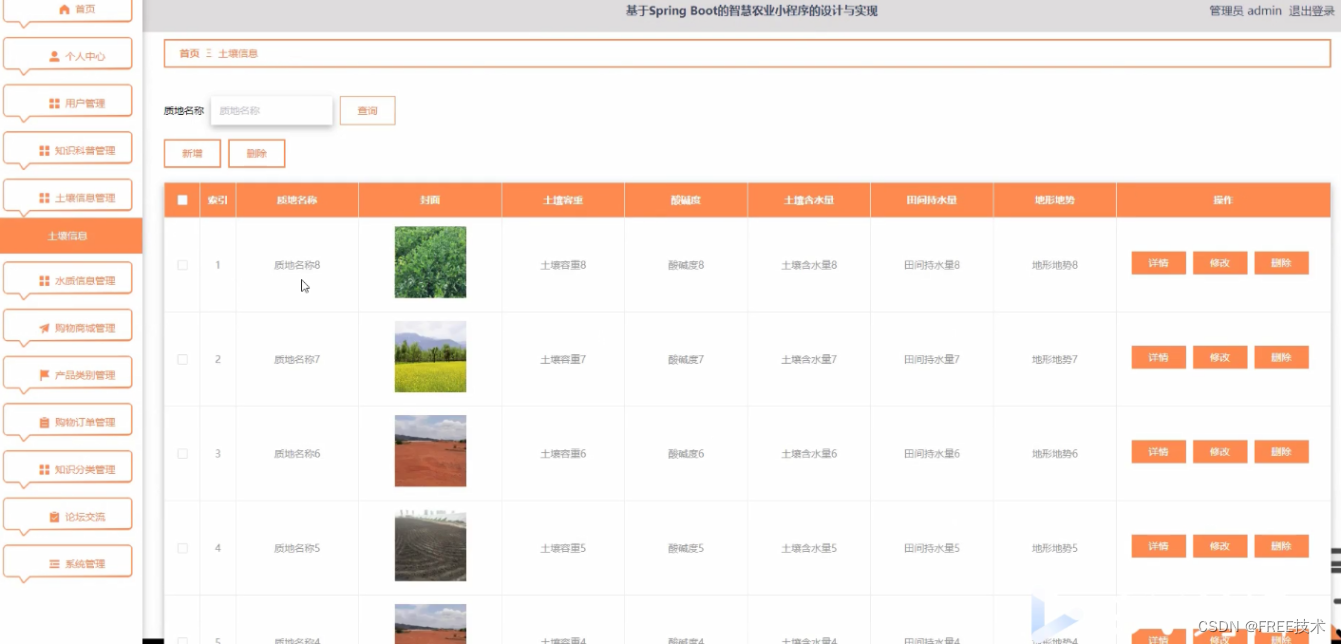This screenshot has height=644, width=1341.
Task: Click the 地形地势 column header
Action: tap(1055, 200)
